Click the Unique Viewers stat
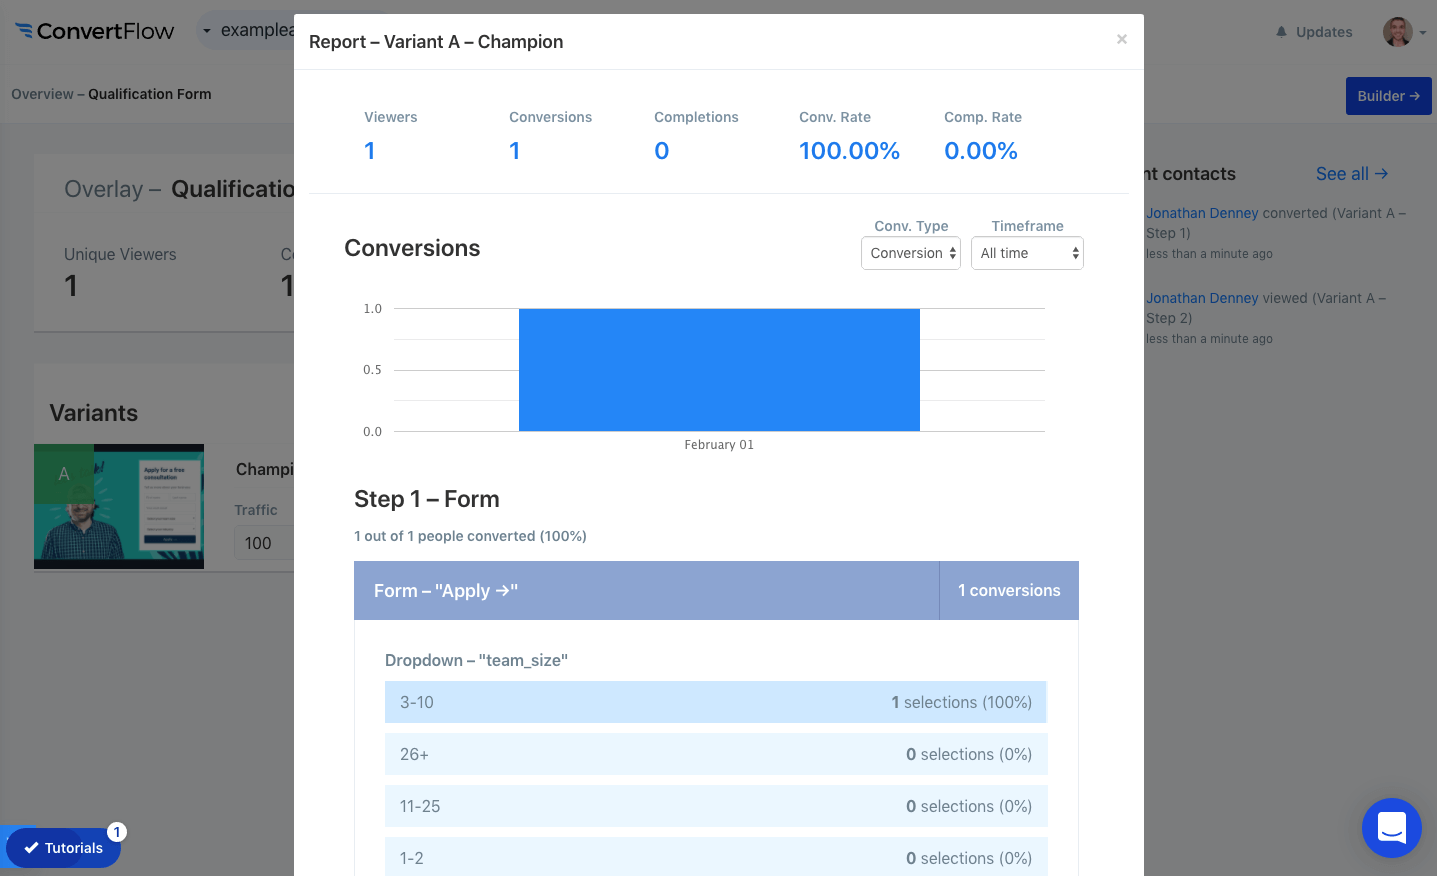Viewport: 1437px width, 876px height. pos(120,272)
